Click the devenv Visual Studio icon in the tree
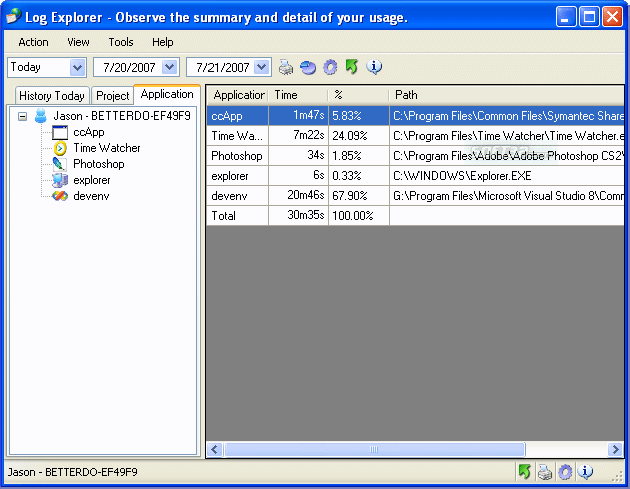 click(60, 196)
